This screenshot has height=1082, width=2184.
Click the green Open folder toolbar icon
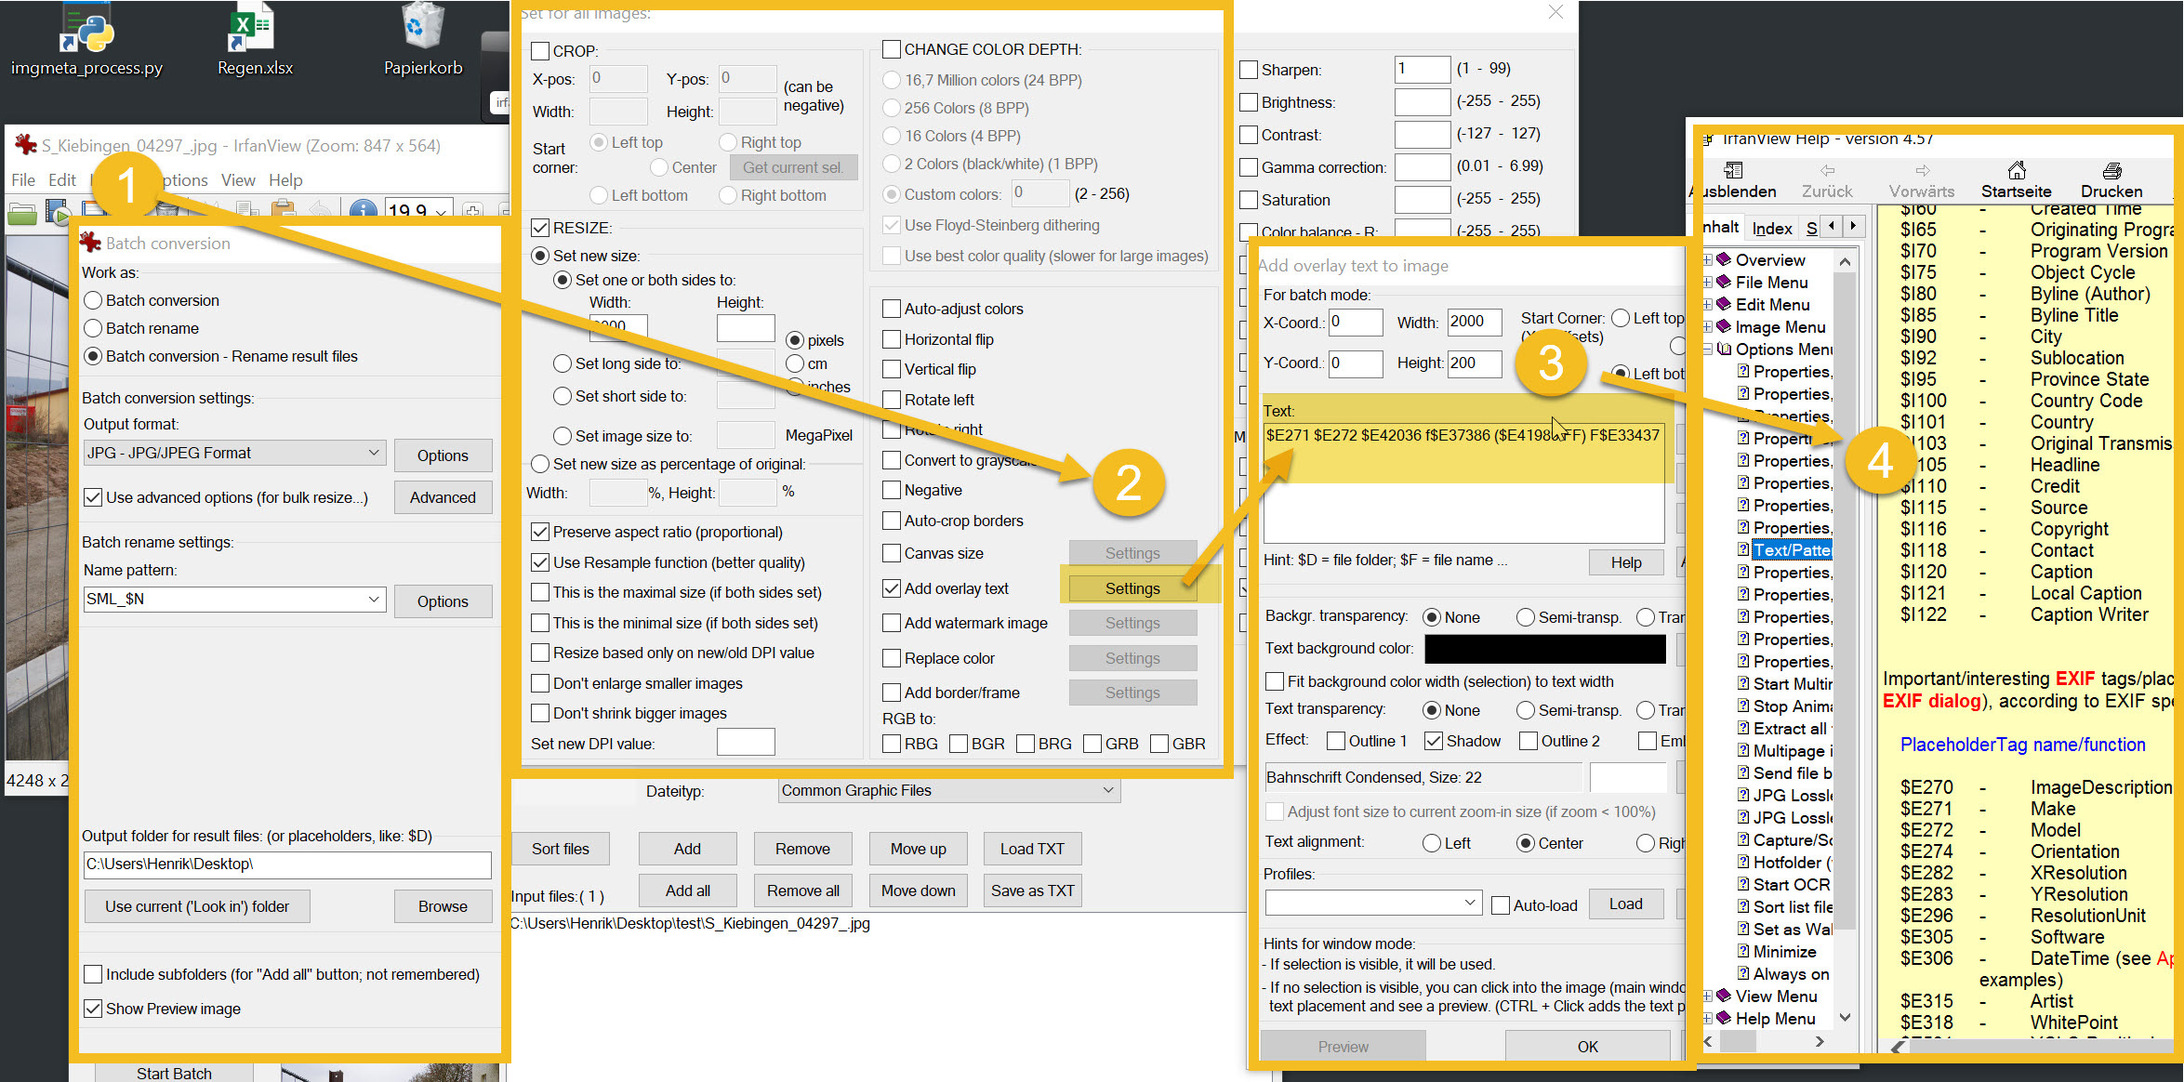tap(22, 212)
